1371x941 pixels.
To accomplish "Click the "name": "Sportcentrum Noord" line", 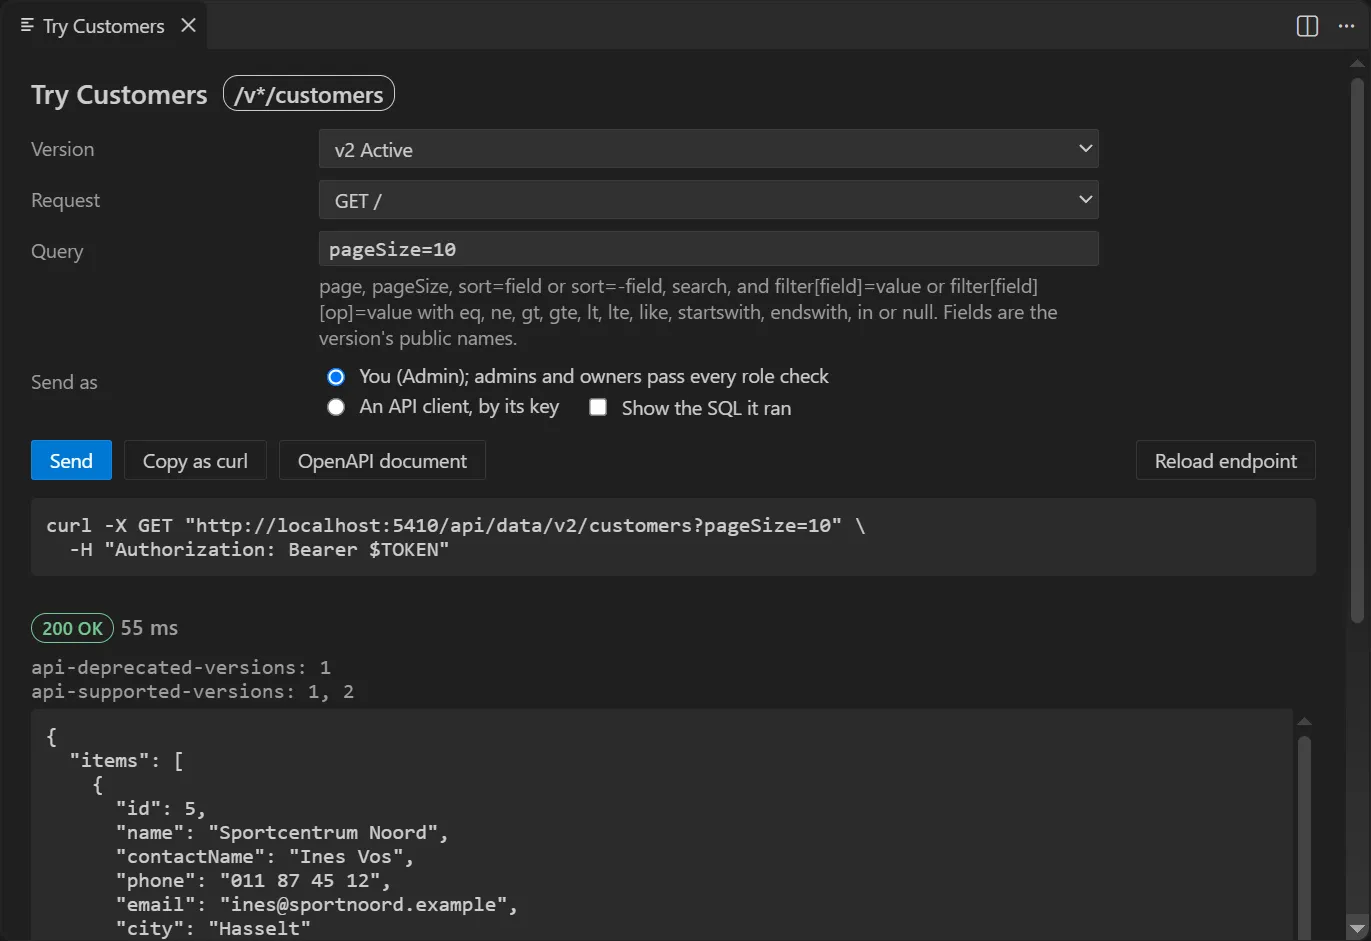I will pos(282,833).
